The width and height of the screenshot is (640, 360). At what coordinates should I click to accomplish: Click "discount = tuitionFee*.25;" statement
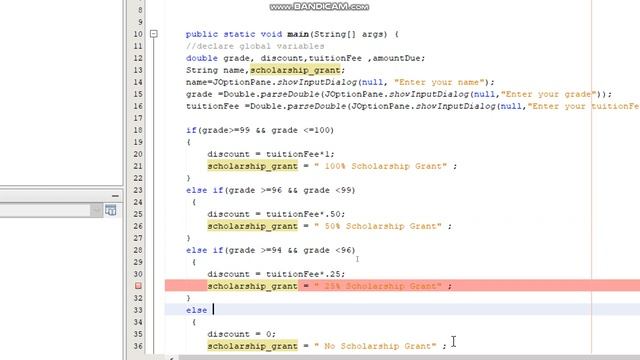(x=276, y=274)
